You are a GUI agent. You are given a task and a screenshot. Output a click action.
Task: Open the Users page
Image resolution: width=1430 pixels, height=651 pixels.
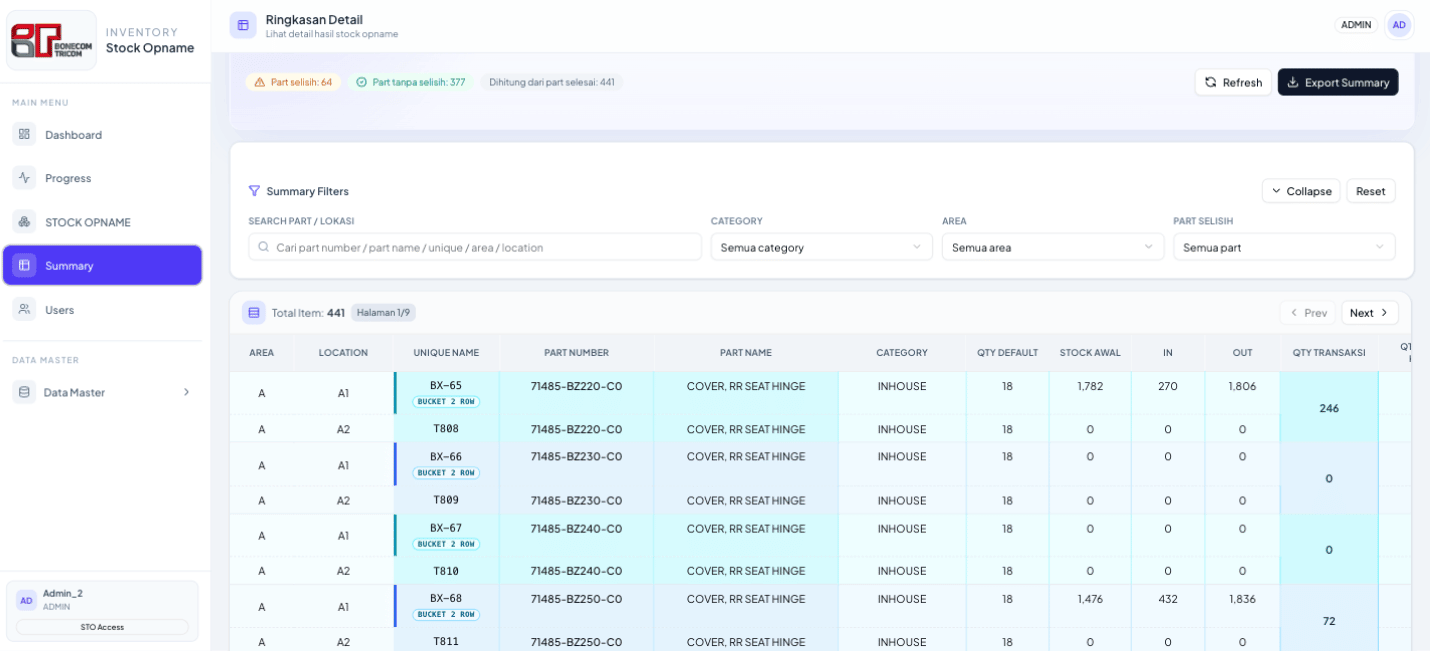(102, 309)
